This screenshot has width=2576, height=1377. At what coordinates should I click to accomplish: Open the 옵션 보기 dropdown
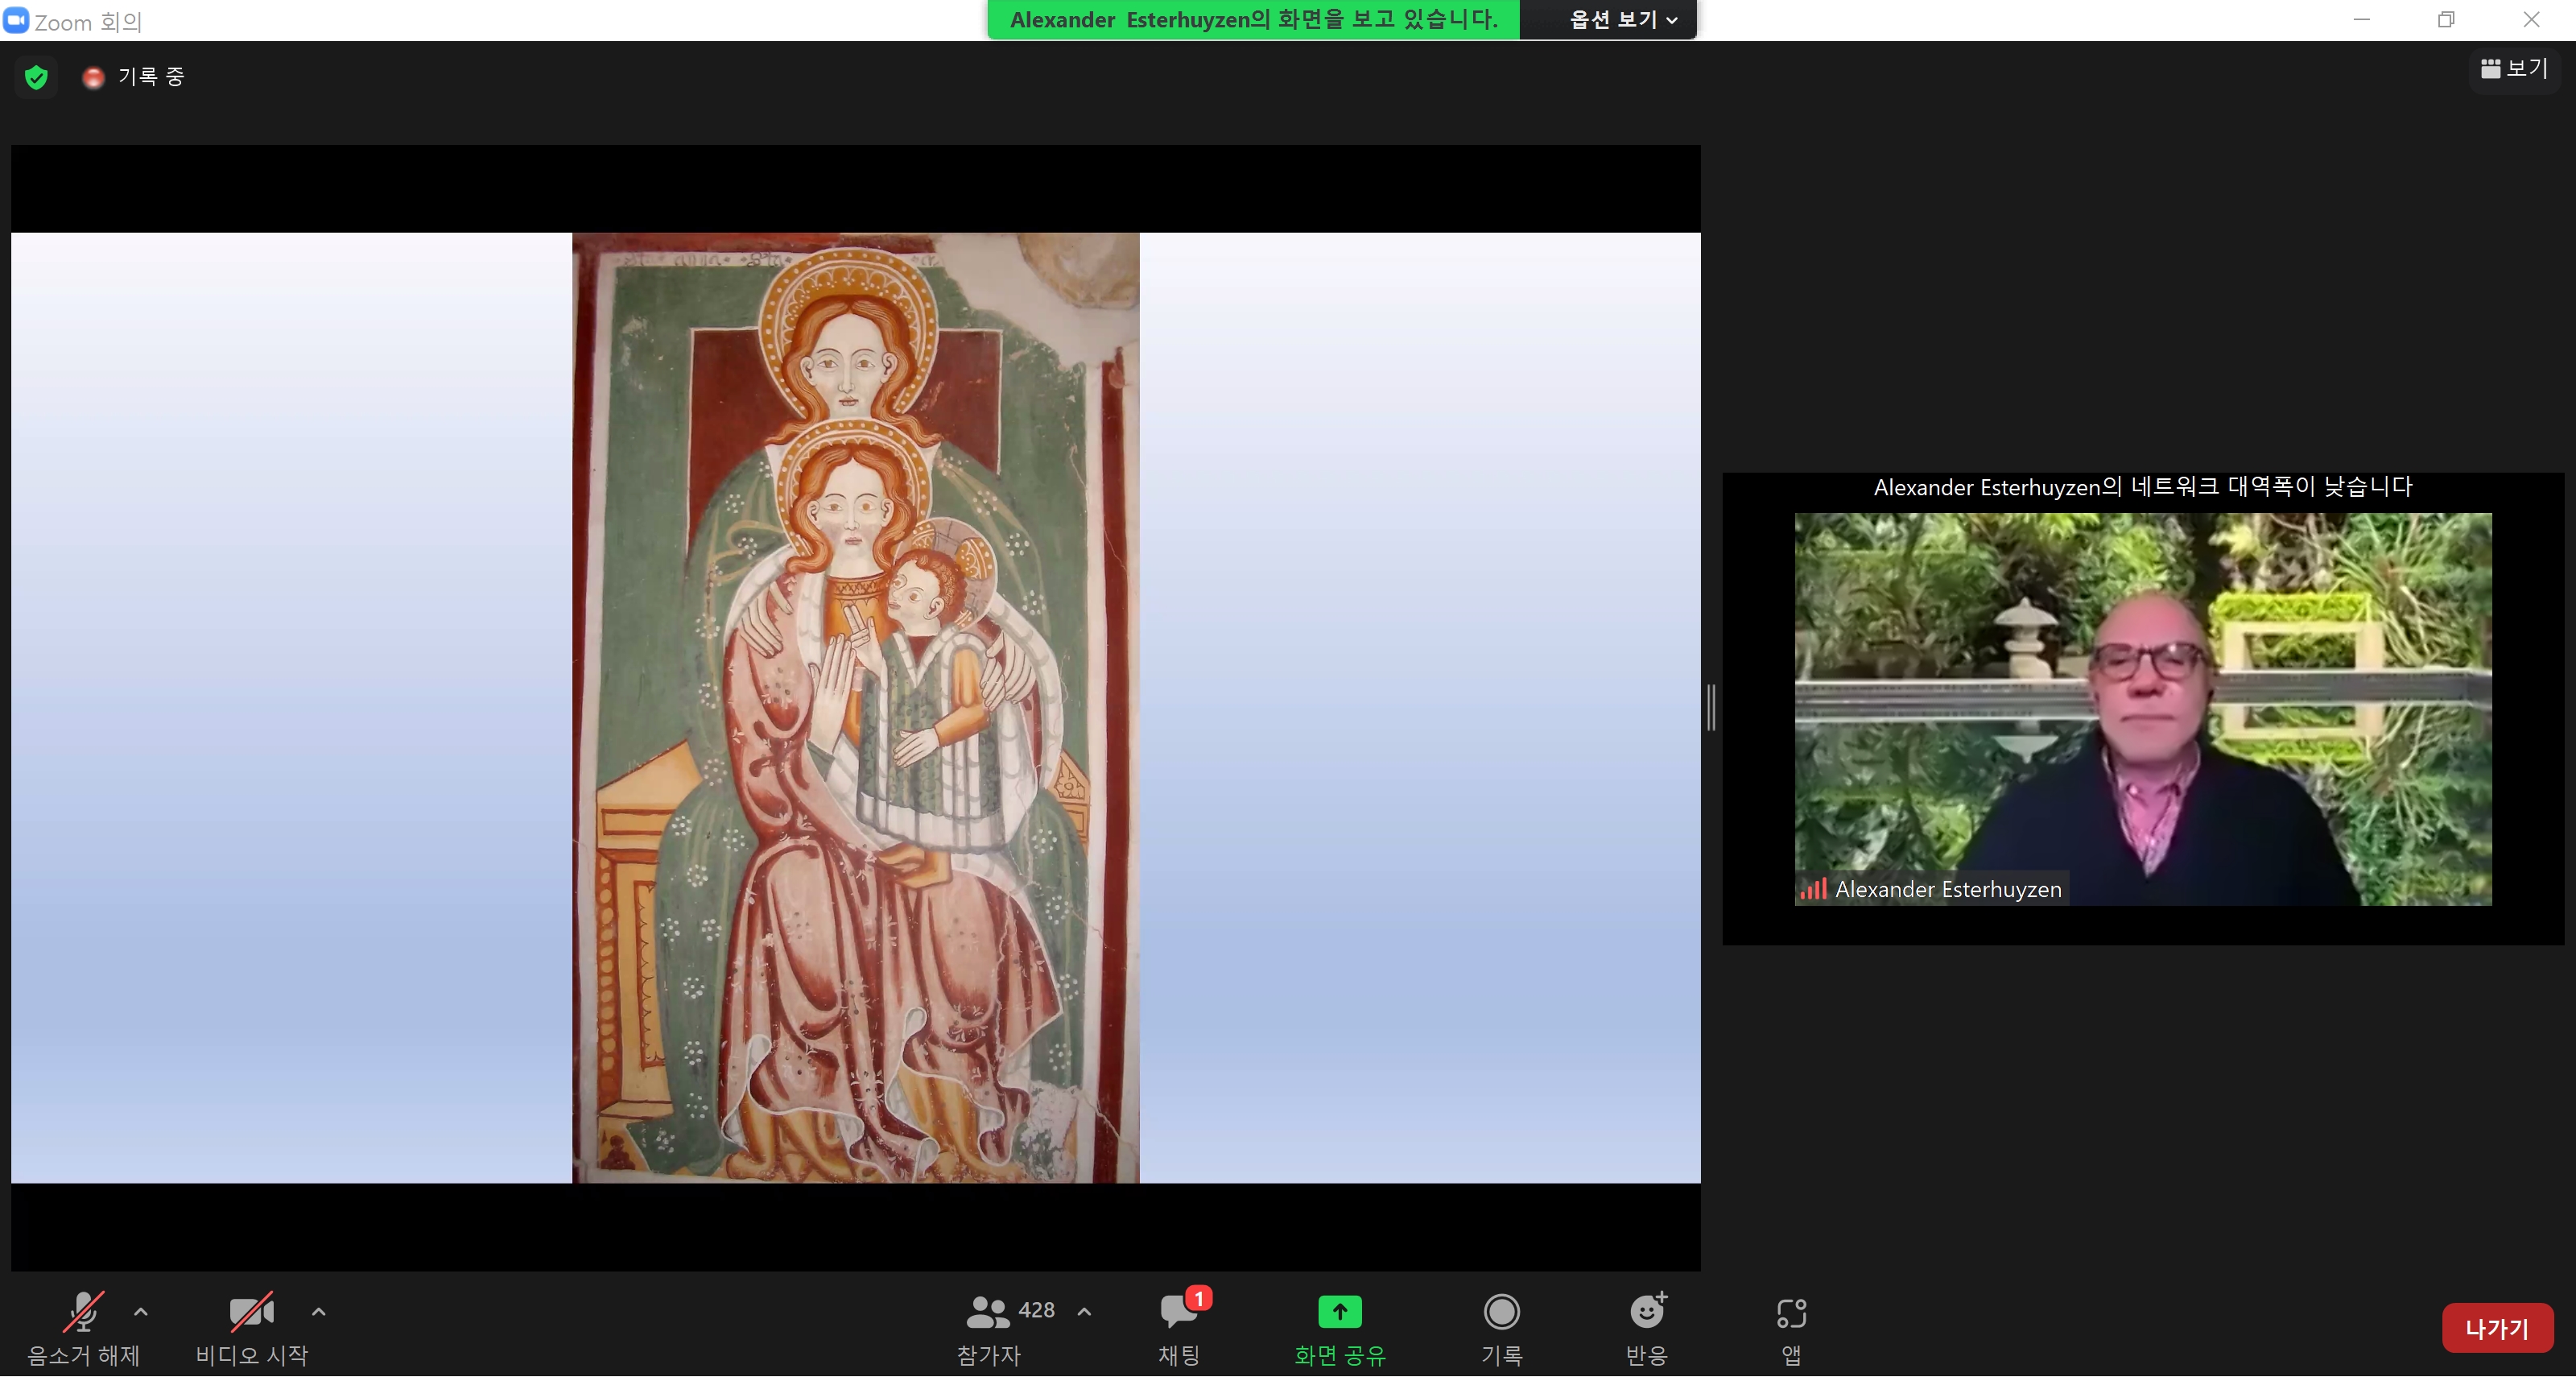tap(1622, 20)
